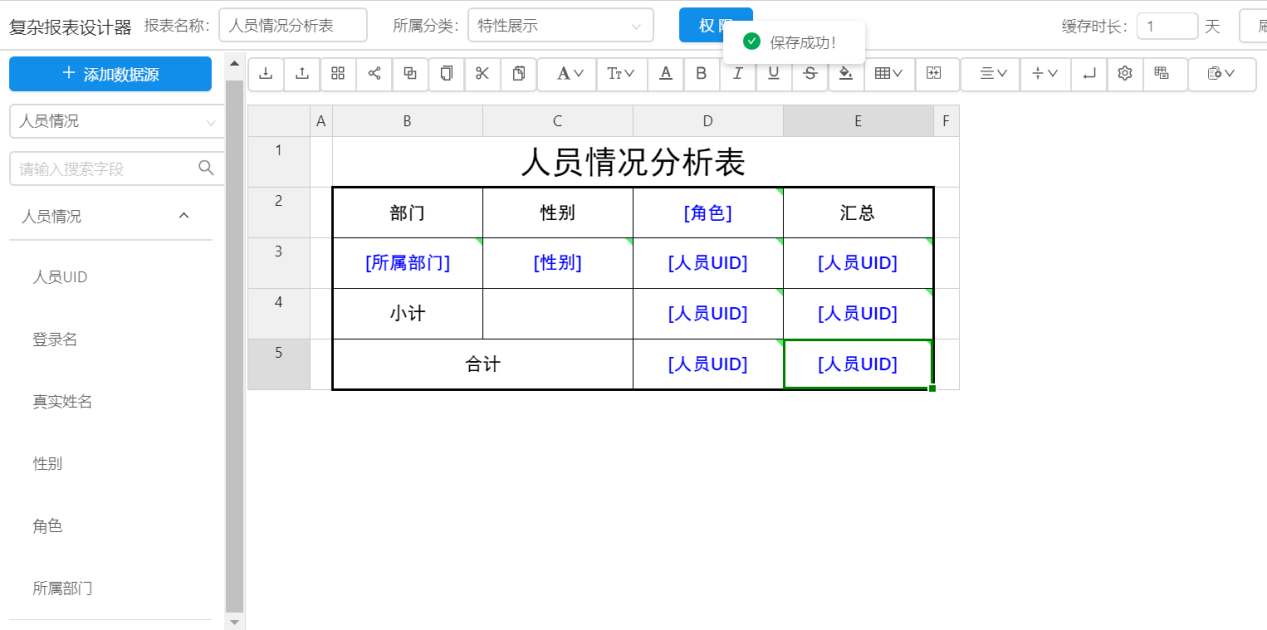Click the import (download arrow) toolbar icon
The height and width of the screenshot is (630, 1267).
(265, 74)
